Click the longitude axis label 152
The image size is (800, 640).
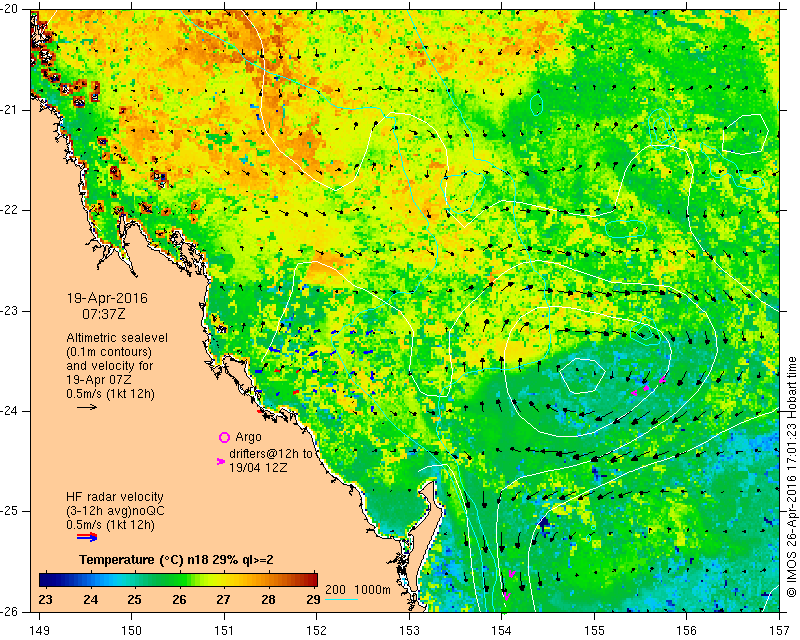317,631
